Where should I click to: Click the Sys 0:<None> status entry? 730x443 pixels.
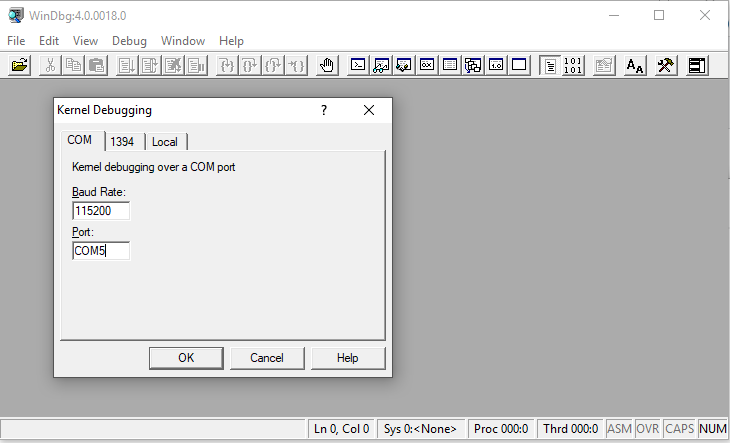pyautogui.click(x=420, y=429)
